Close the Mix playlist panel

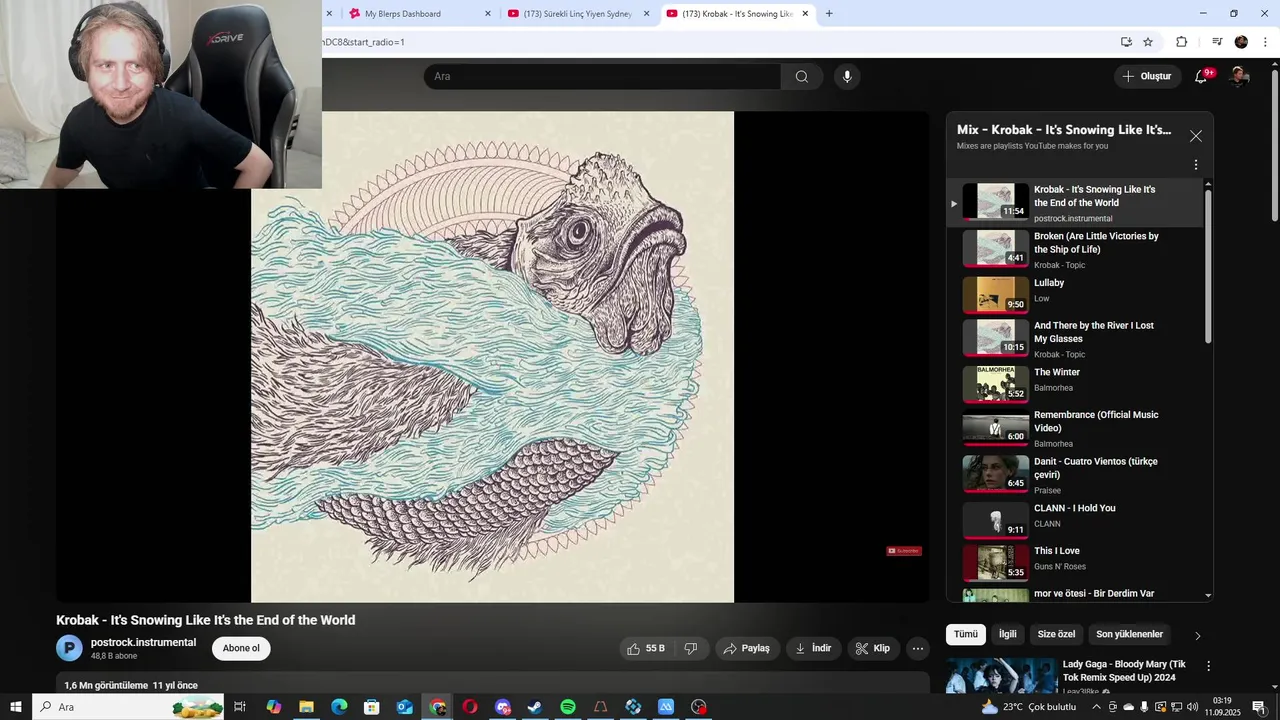click(x=1196, y=136)
